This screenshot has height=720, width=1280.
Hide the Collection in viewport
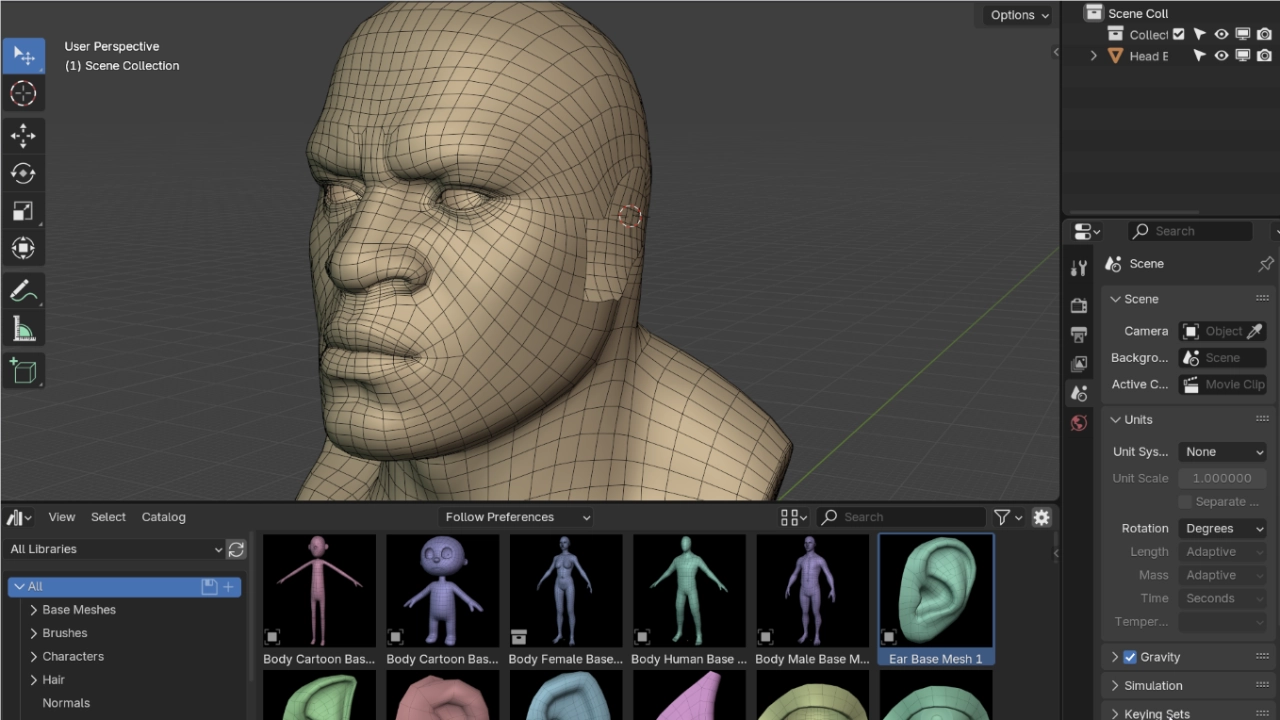pyautogui.click(x=1221, y=34)
